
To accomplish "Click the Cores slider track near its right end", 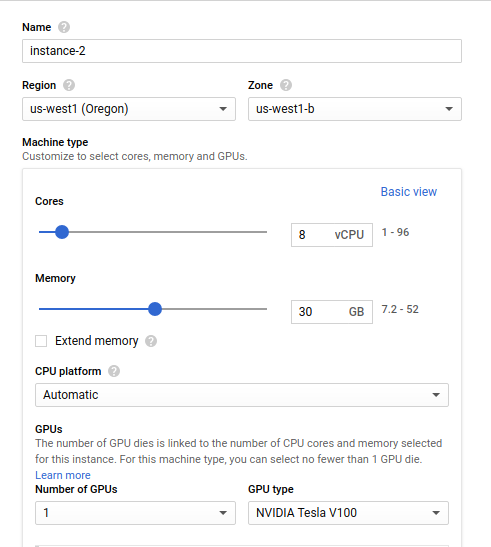I will 258,232.
